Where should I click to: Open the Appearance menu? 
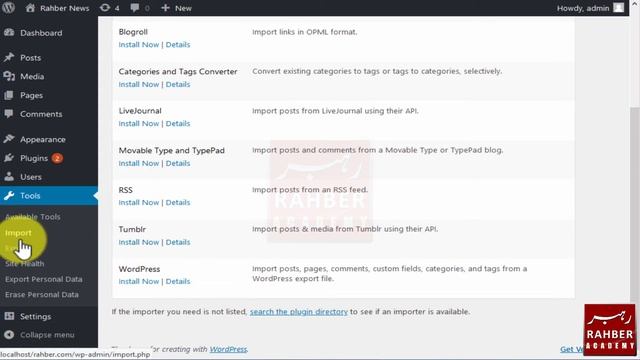click(43, 140)
